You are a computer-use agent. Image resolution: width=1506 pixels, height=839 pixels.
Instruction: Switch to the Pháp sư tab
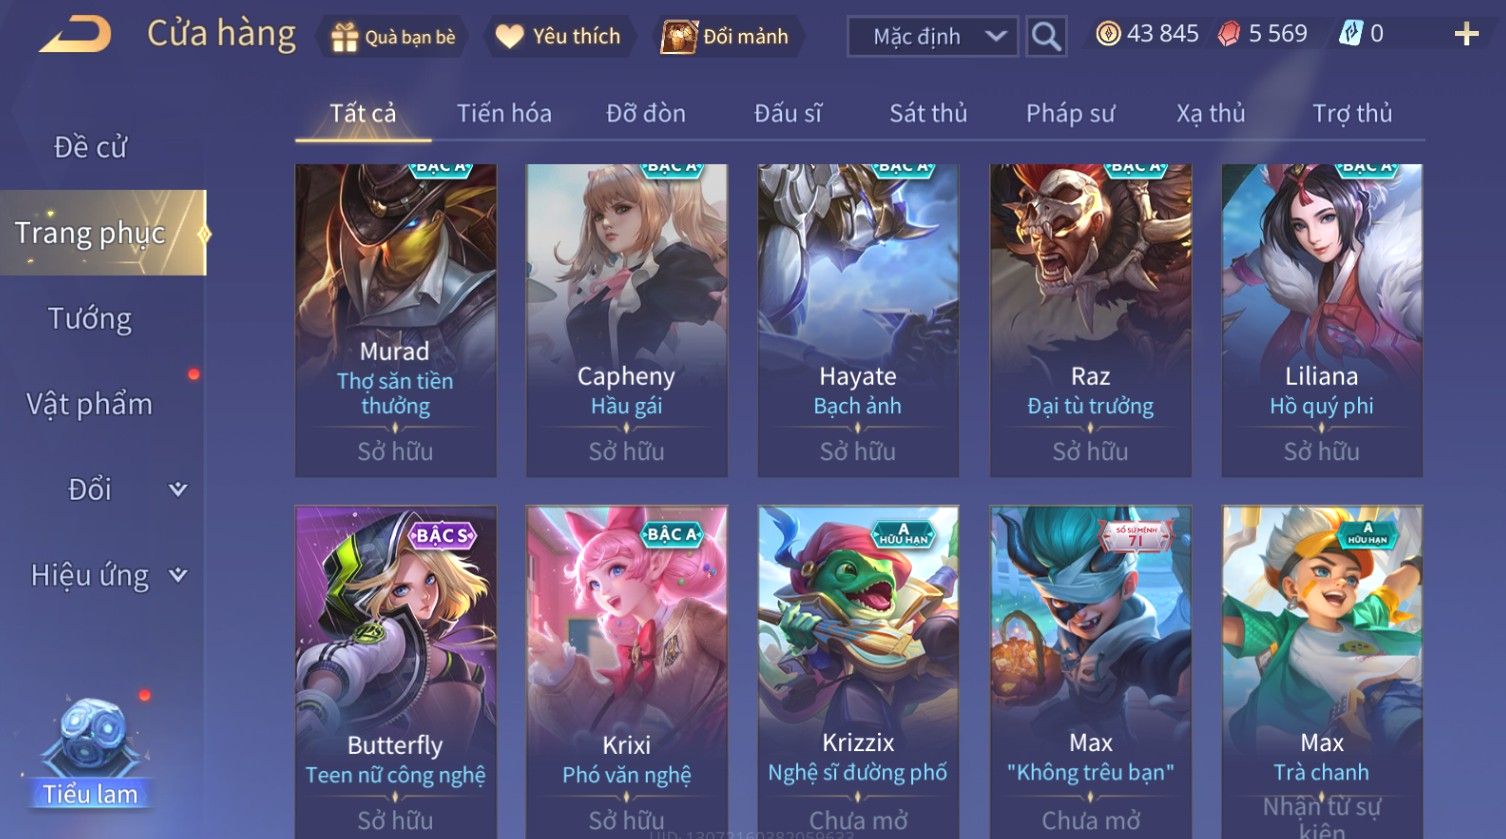point(1070,113)
